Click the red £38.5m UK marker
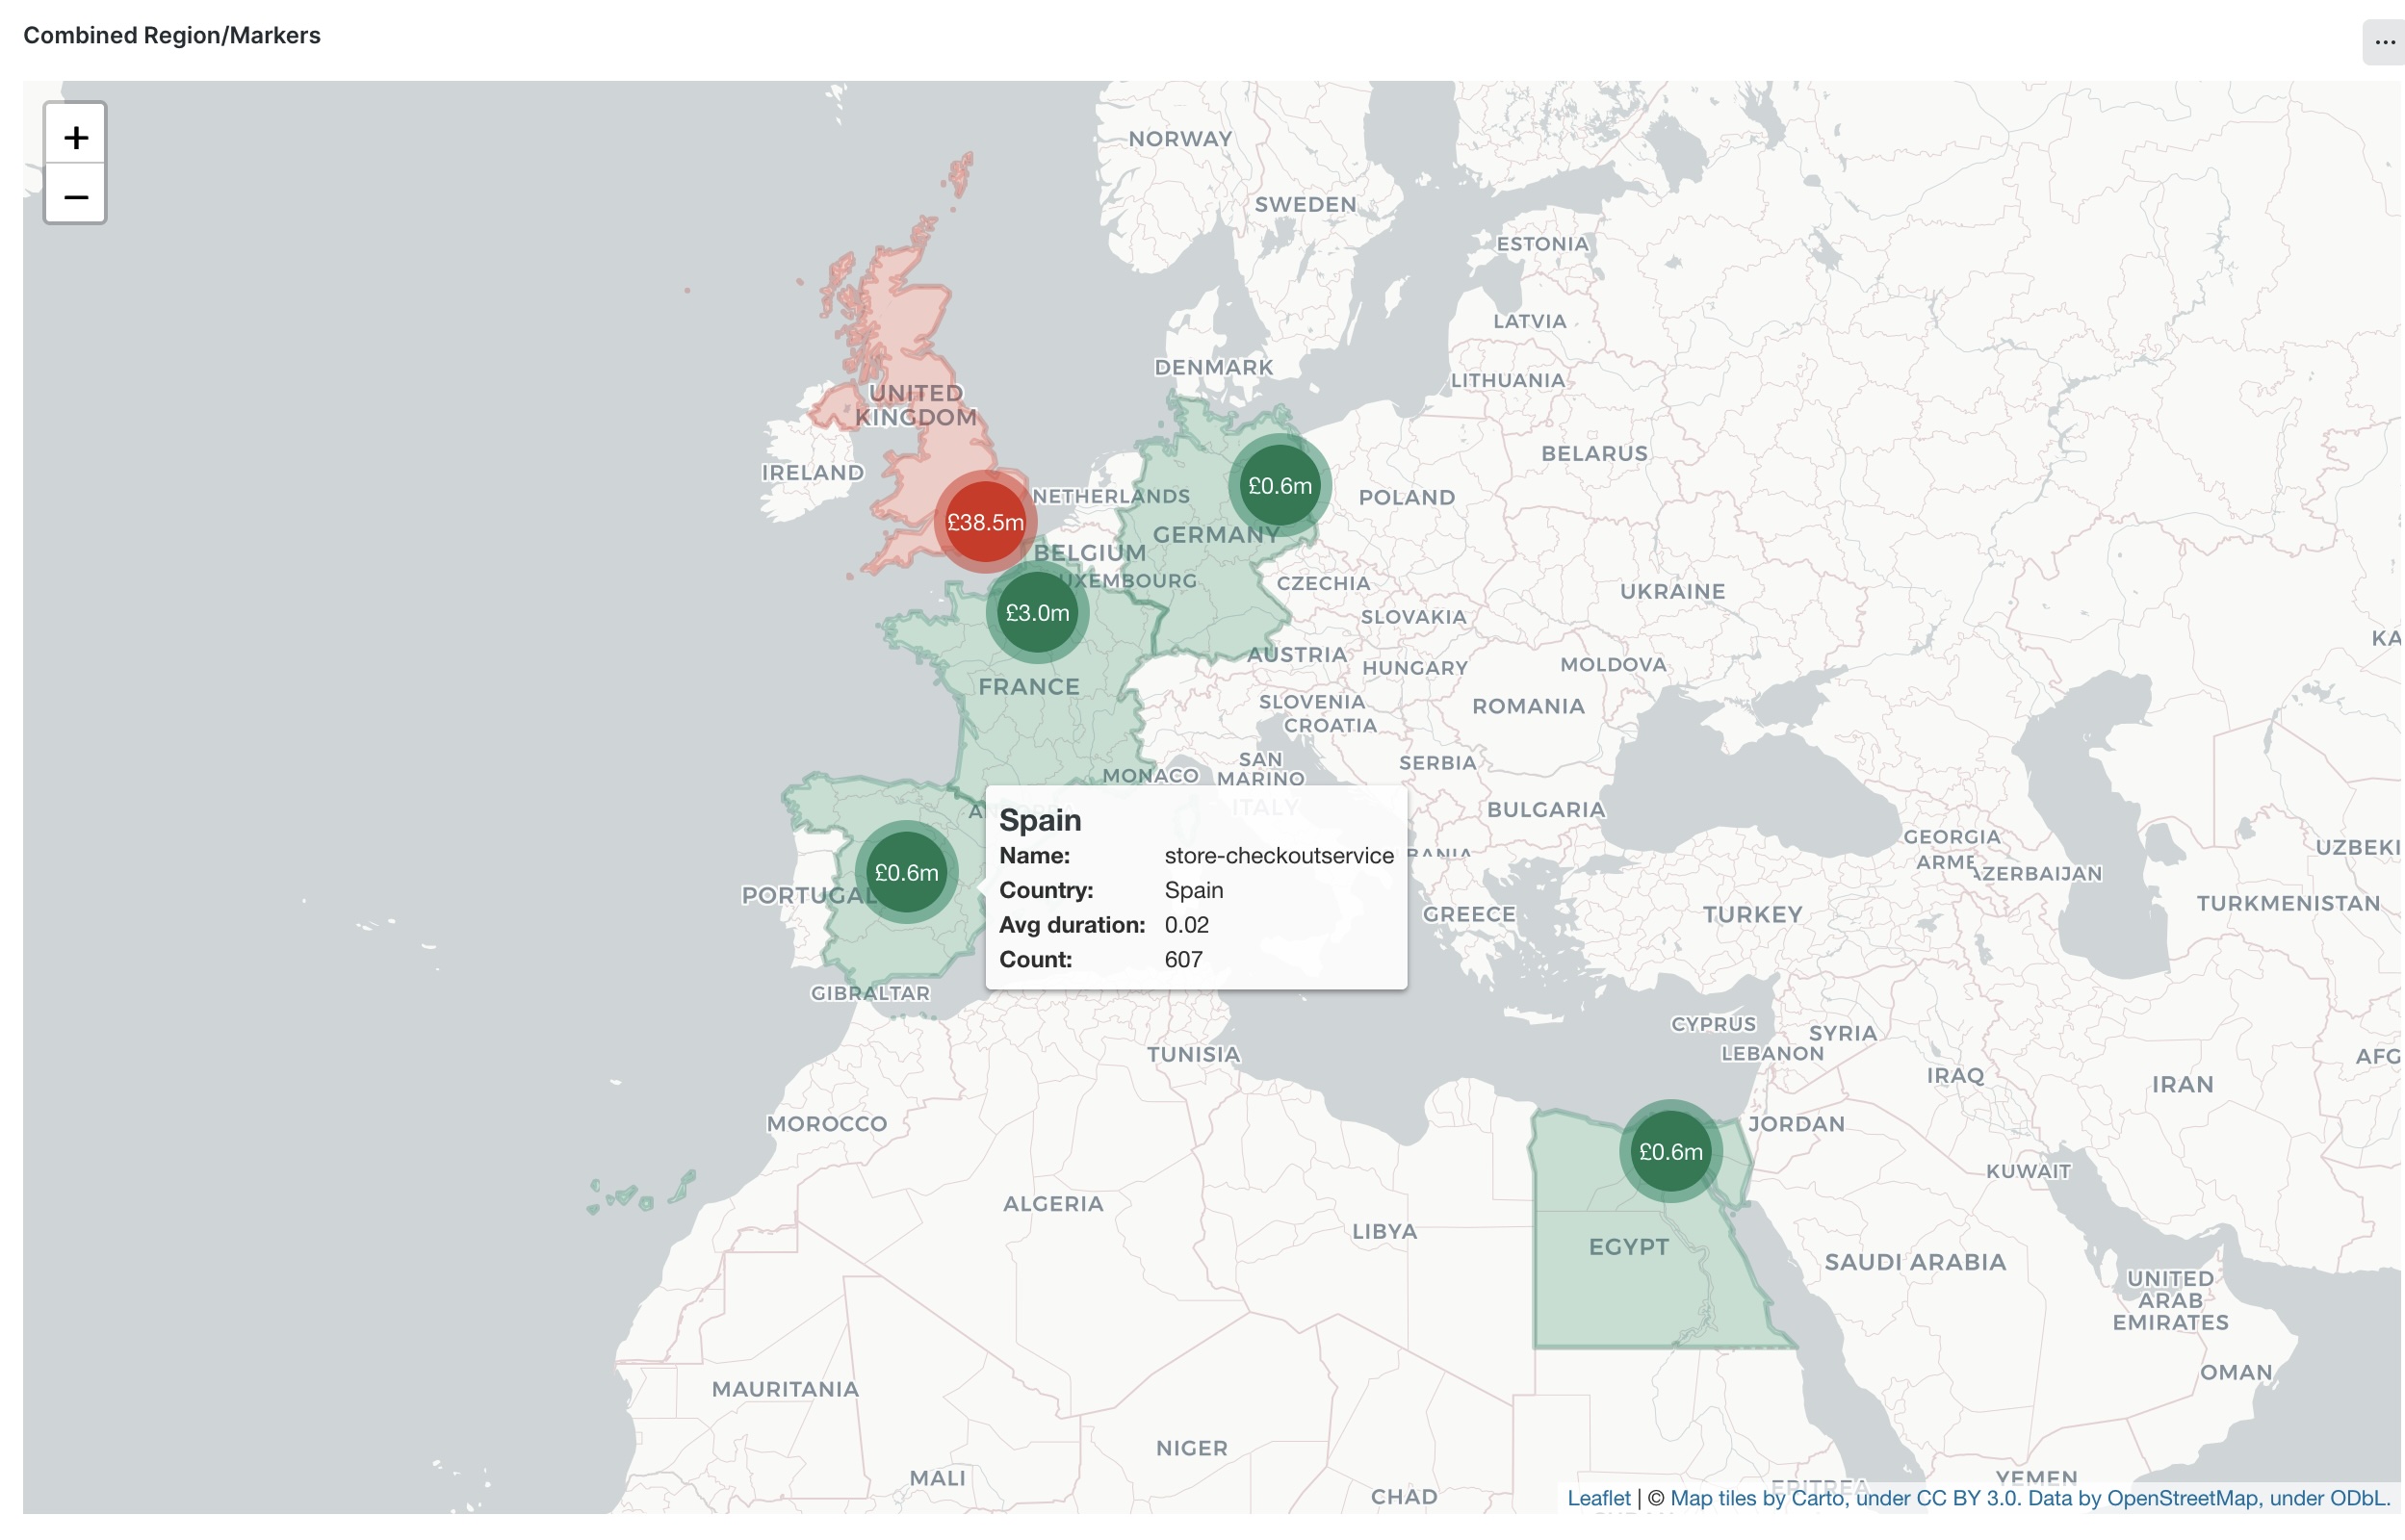This screenshot has width=2405, height=1540. 985,522
